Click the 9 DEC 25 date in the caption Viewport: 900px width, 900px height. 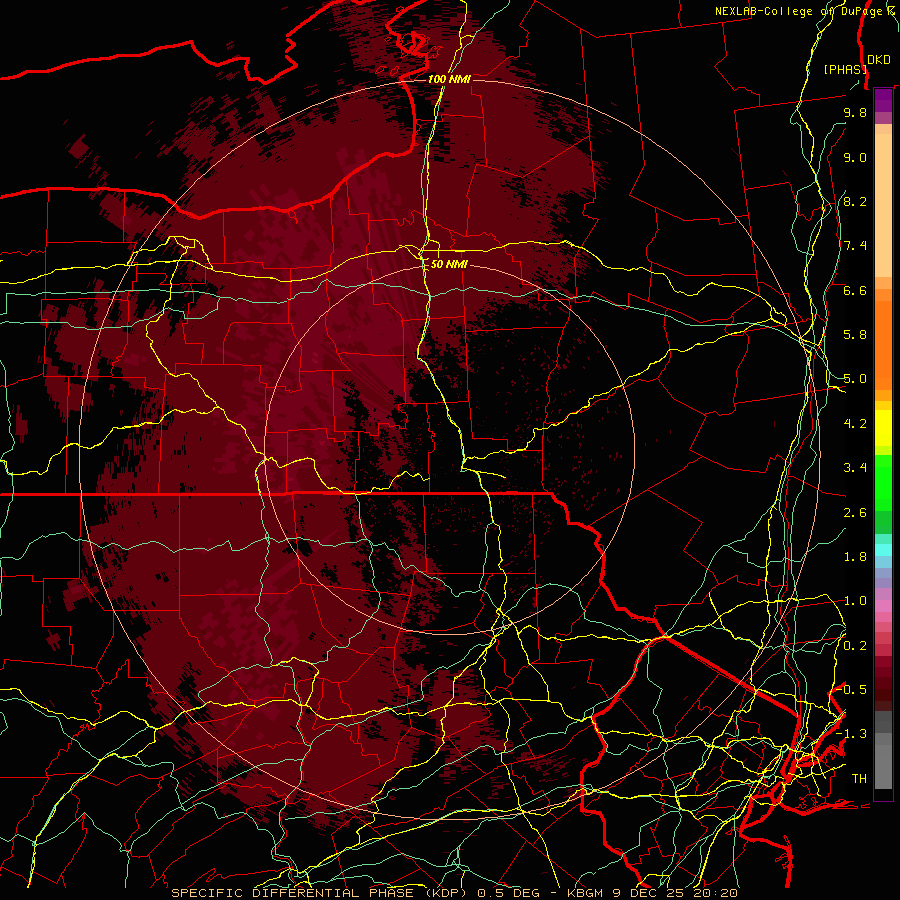[649, 893]
